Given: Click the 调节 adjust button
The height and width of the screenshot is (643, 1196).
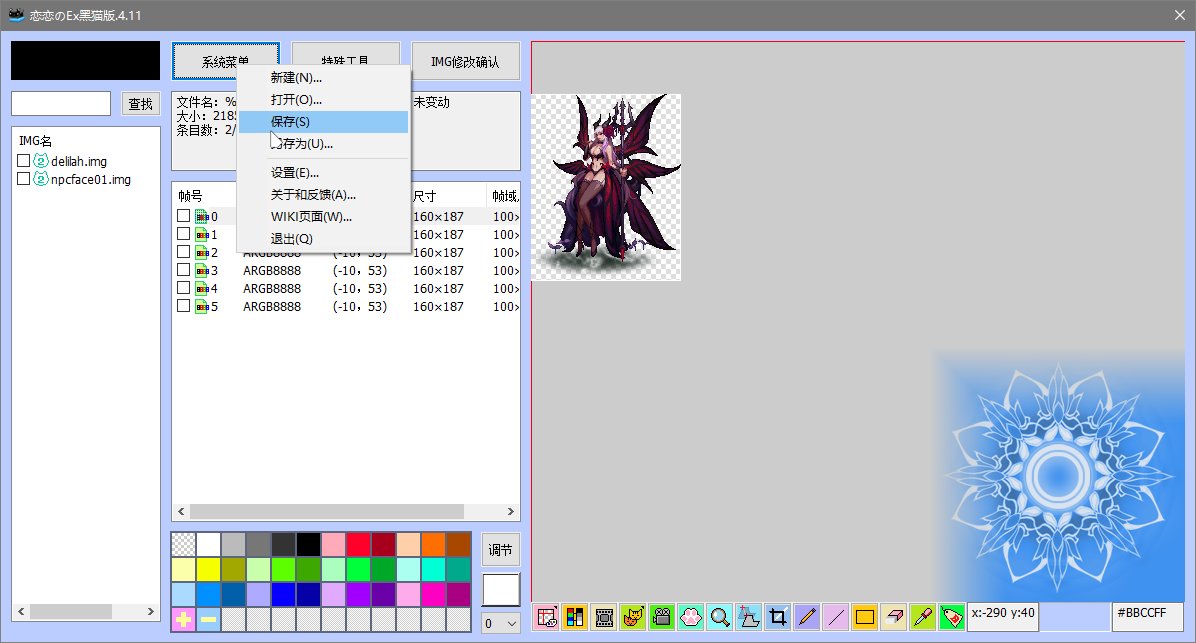Looking at the screenshot, I should 500,550.
